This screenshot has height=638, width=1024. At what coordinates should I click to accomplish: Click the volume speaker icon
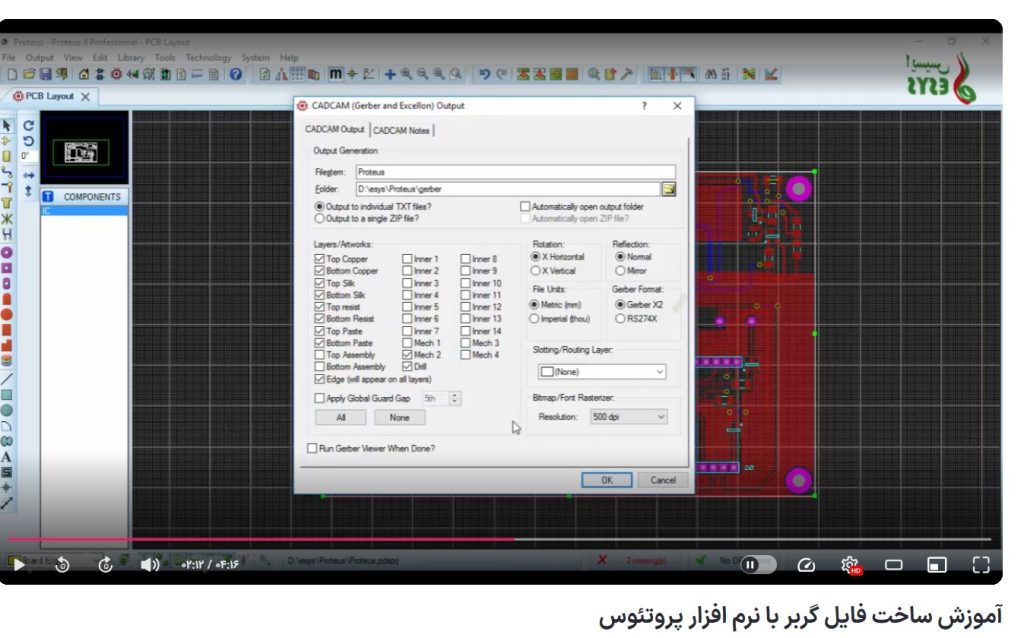[x=150, y=565]
